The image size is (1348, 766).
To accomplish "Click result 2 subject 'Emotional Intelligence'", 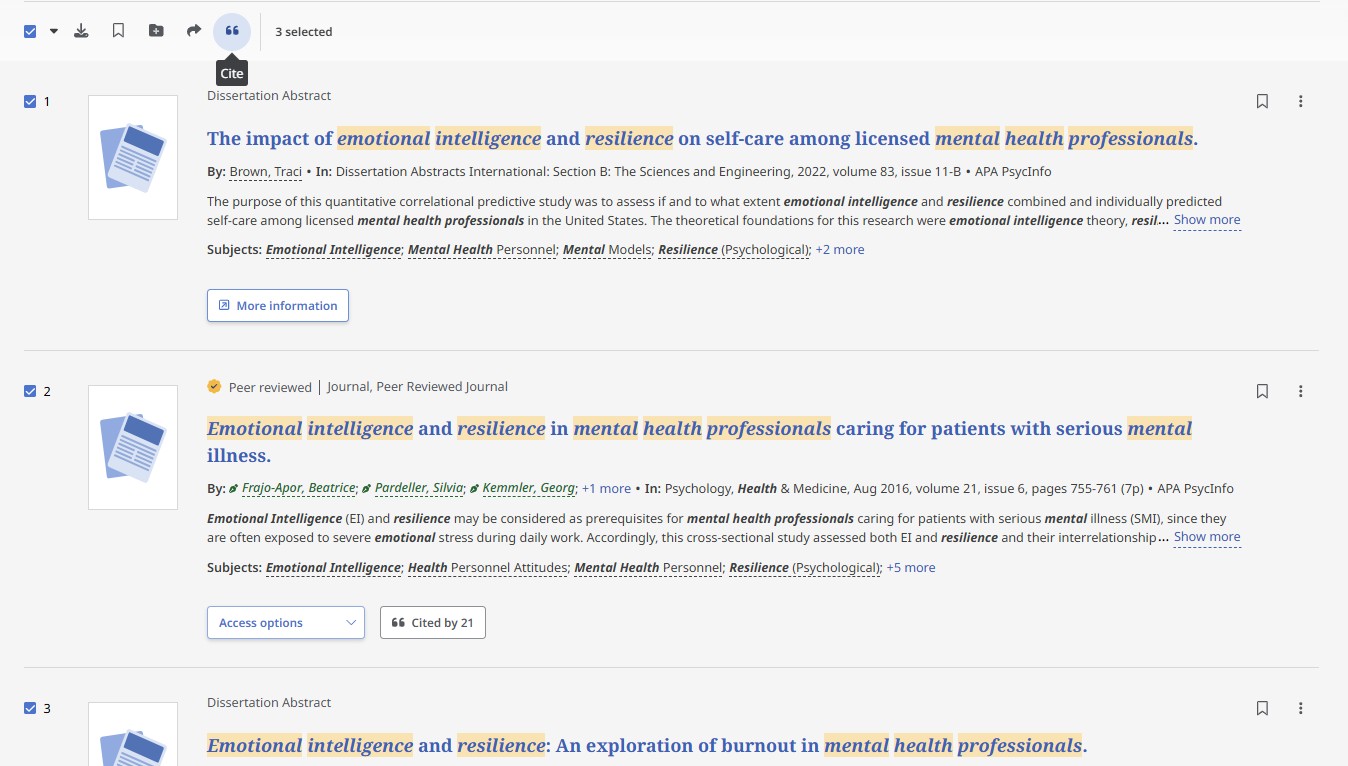I will [x=333, y=567].
